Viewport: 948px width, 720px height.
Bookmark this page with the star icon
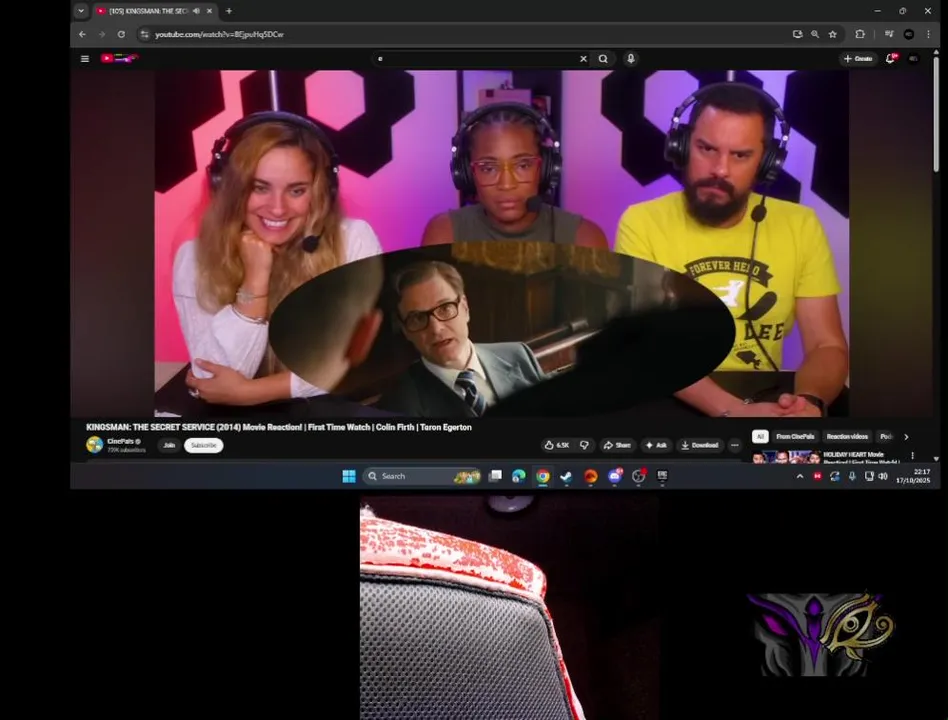[x=833, y=34]
